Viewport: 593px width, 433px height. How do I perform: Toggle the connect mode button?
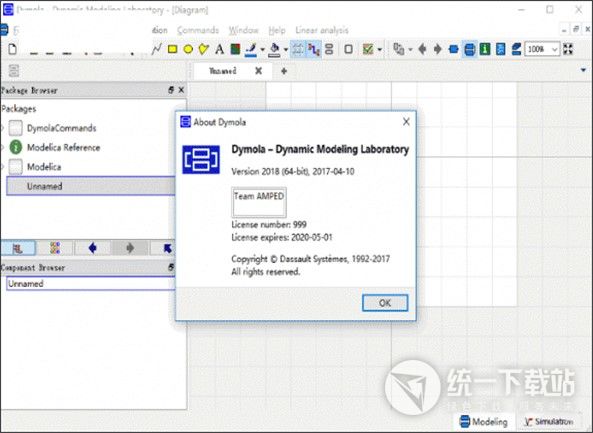coord(314,49)
